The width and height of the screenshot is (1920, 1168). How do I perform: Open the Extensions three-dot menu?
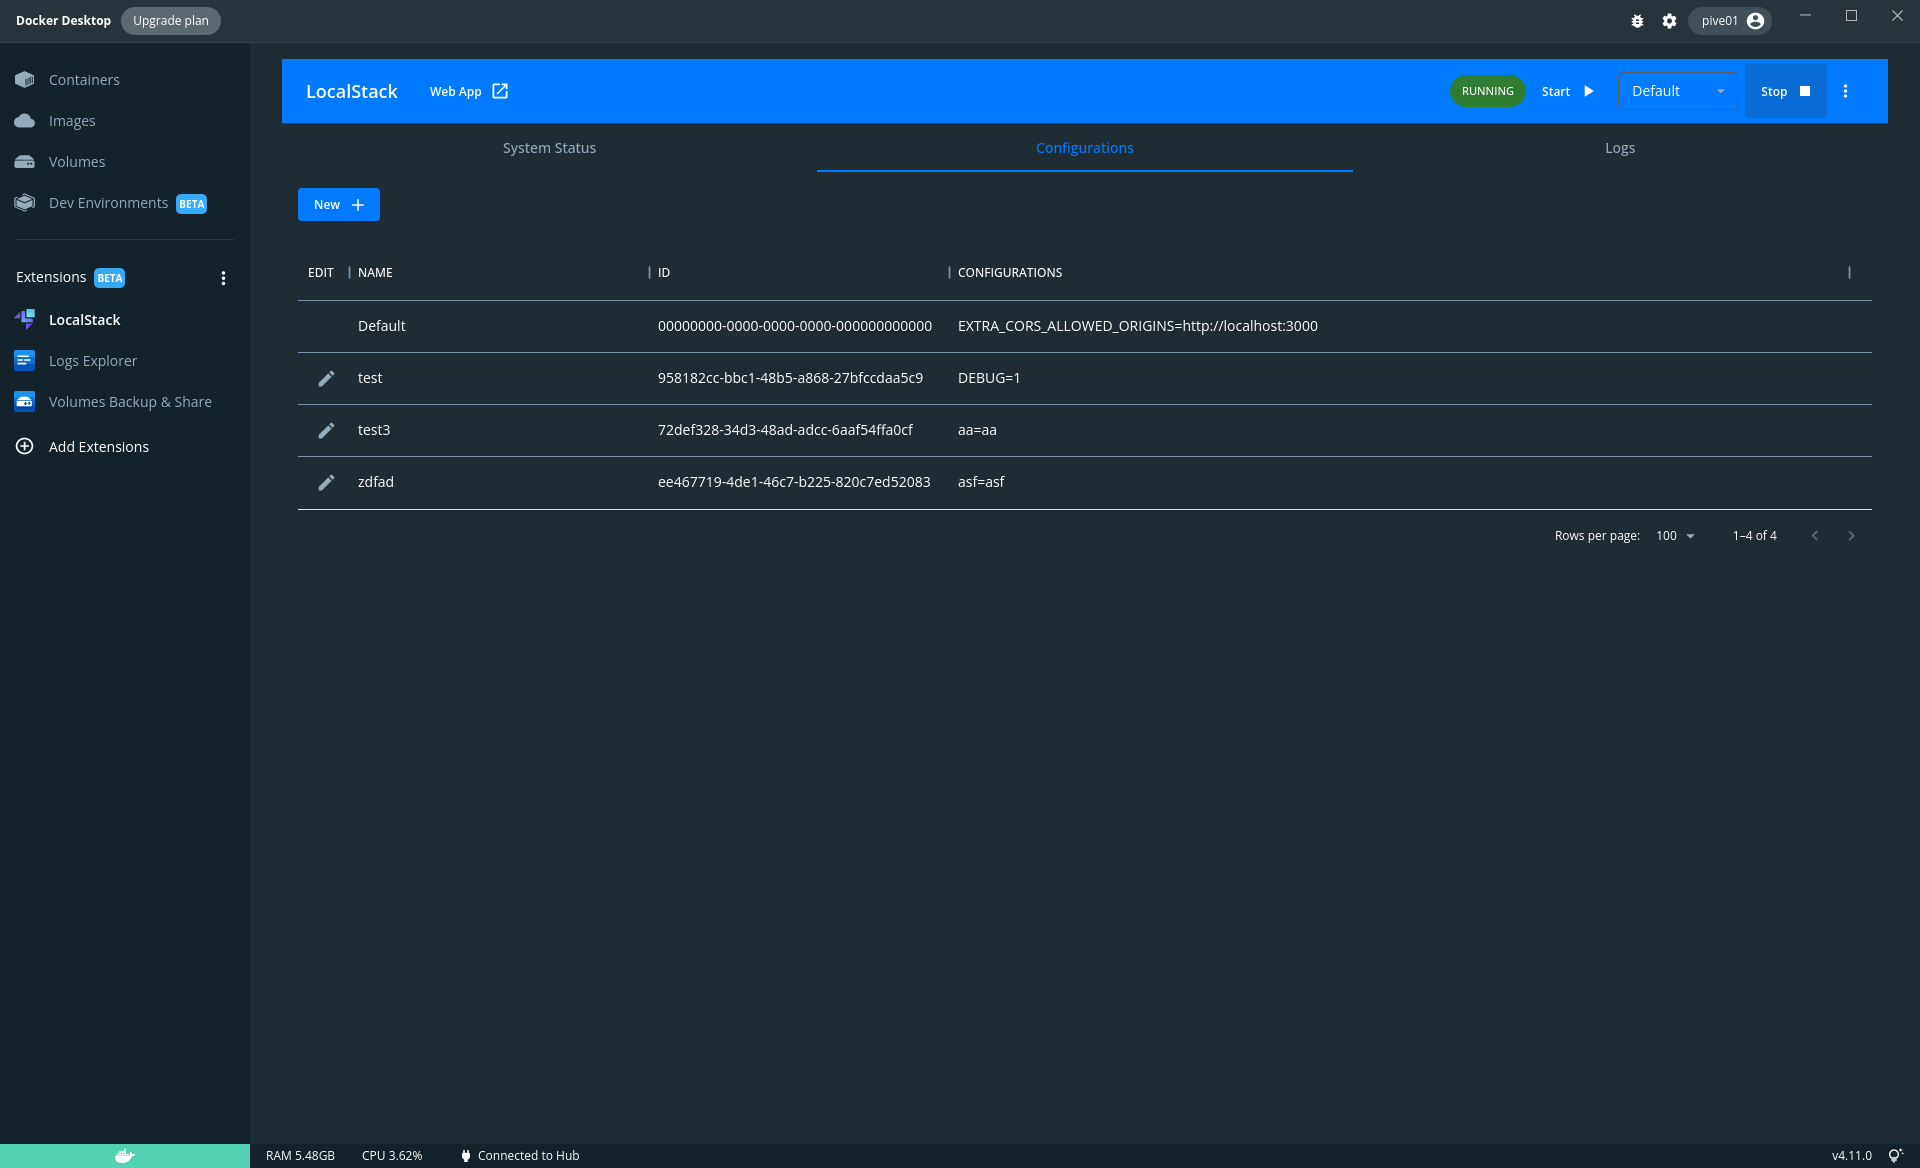pos(223,278)
